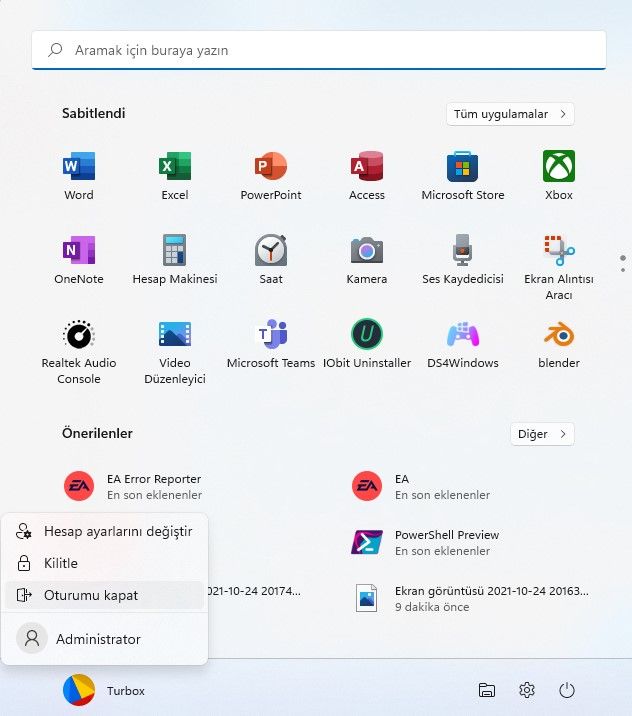Open Video Düzenleyici
Screen dimensions: 632x716
pyautogui.click(x=175, y=352)
